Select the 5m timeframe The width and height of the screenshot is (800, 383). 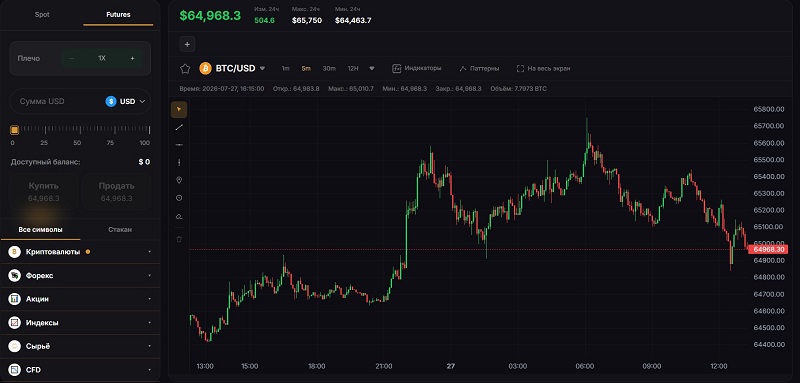click(x=306, y=68)
